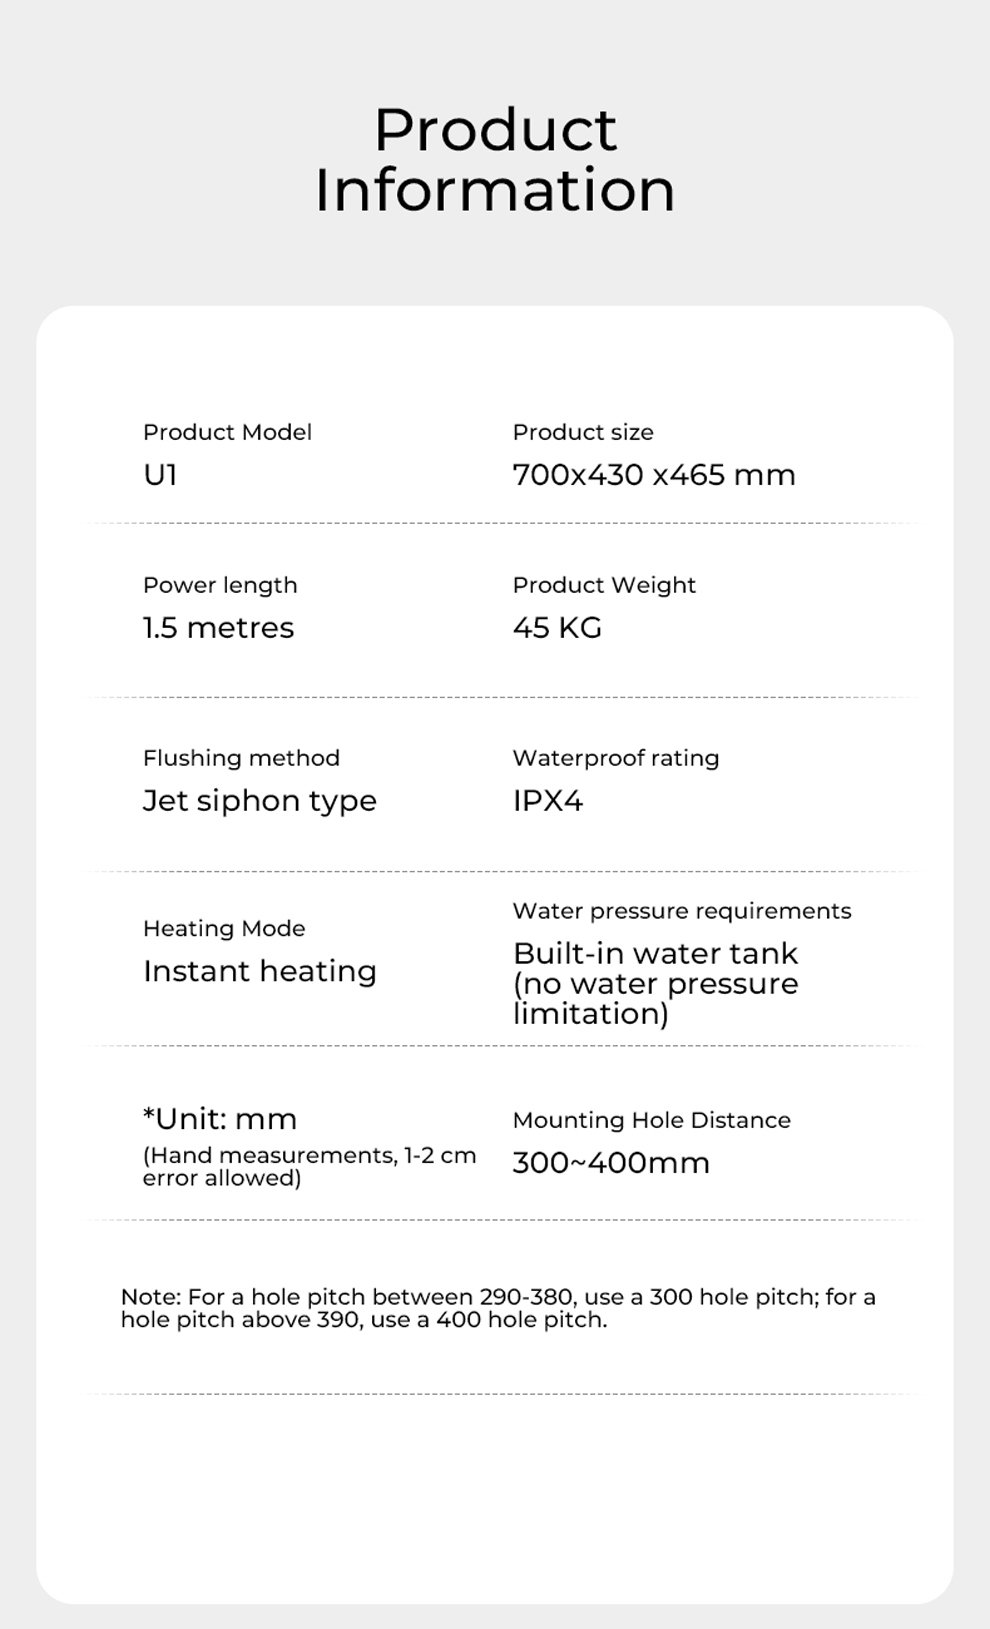Select the 1.5 metres value
This screenshot has height=1629, width=990.
click(218, 628)
